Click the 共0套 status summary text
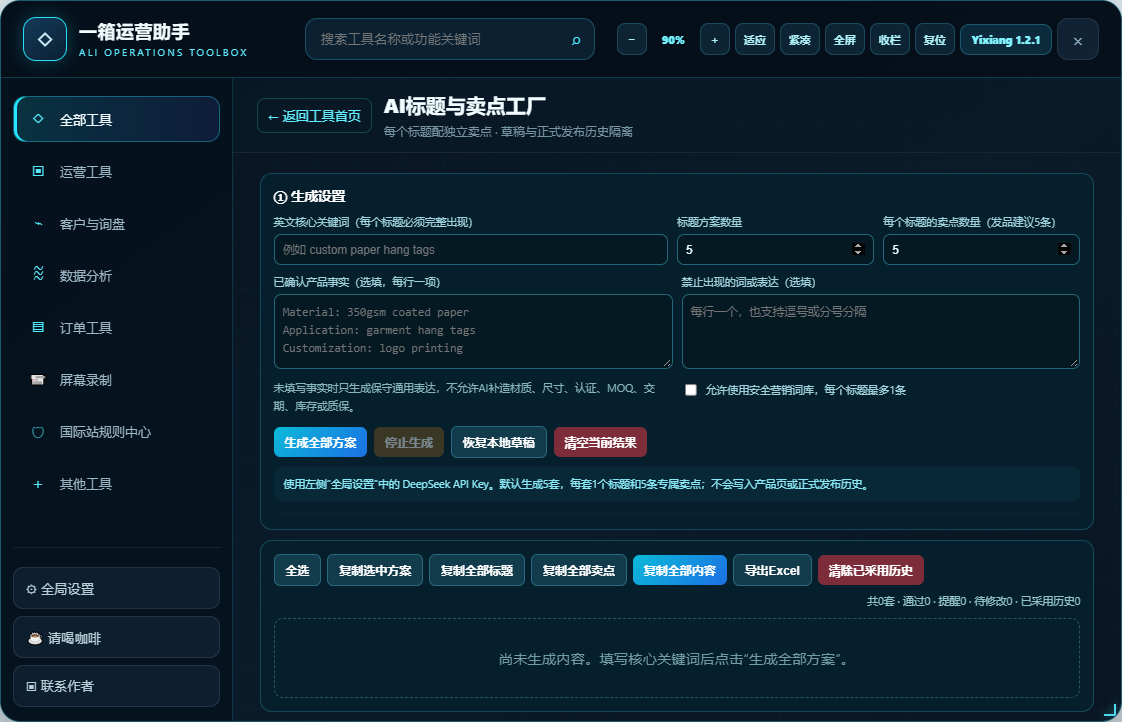 pyautogui.click(x=973, y=601)
